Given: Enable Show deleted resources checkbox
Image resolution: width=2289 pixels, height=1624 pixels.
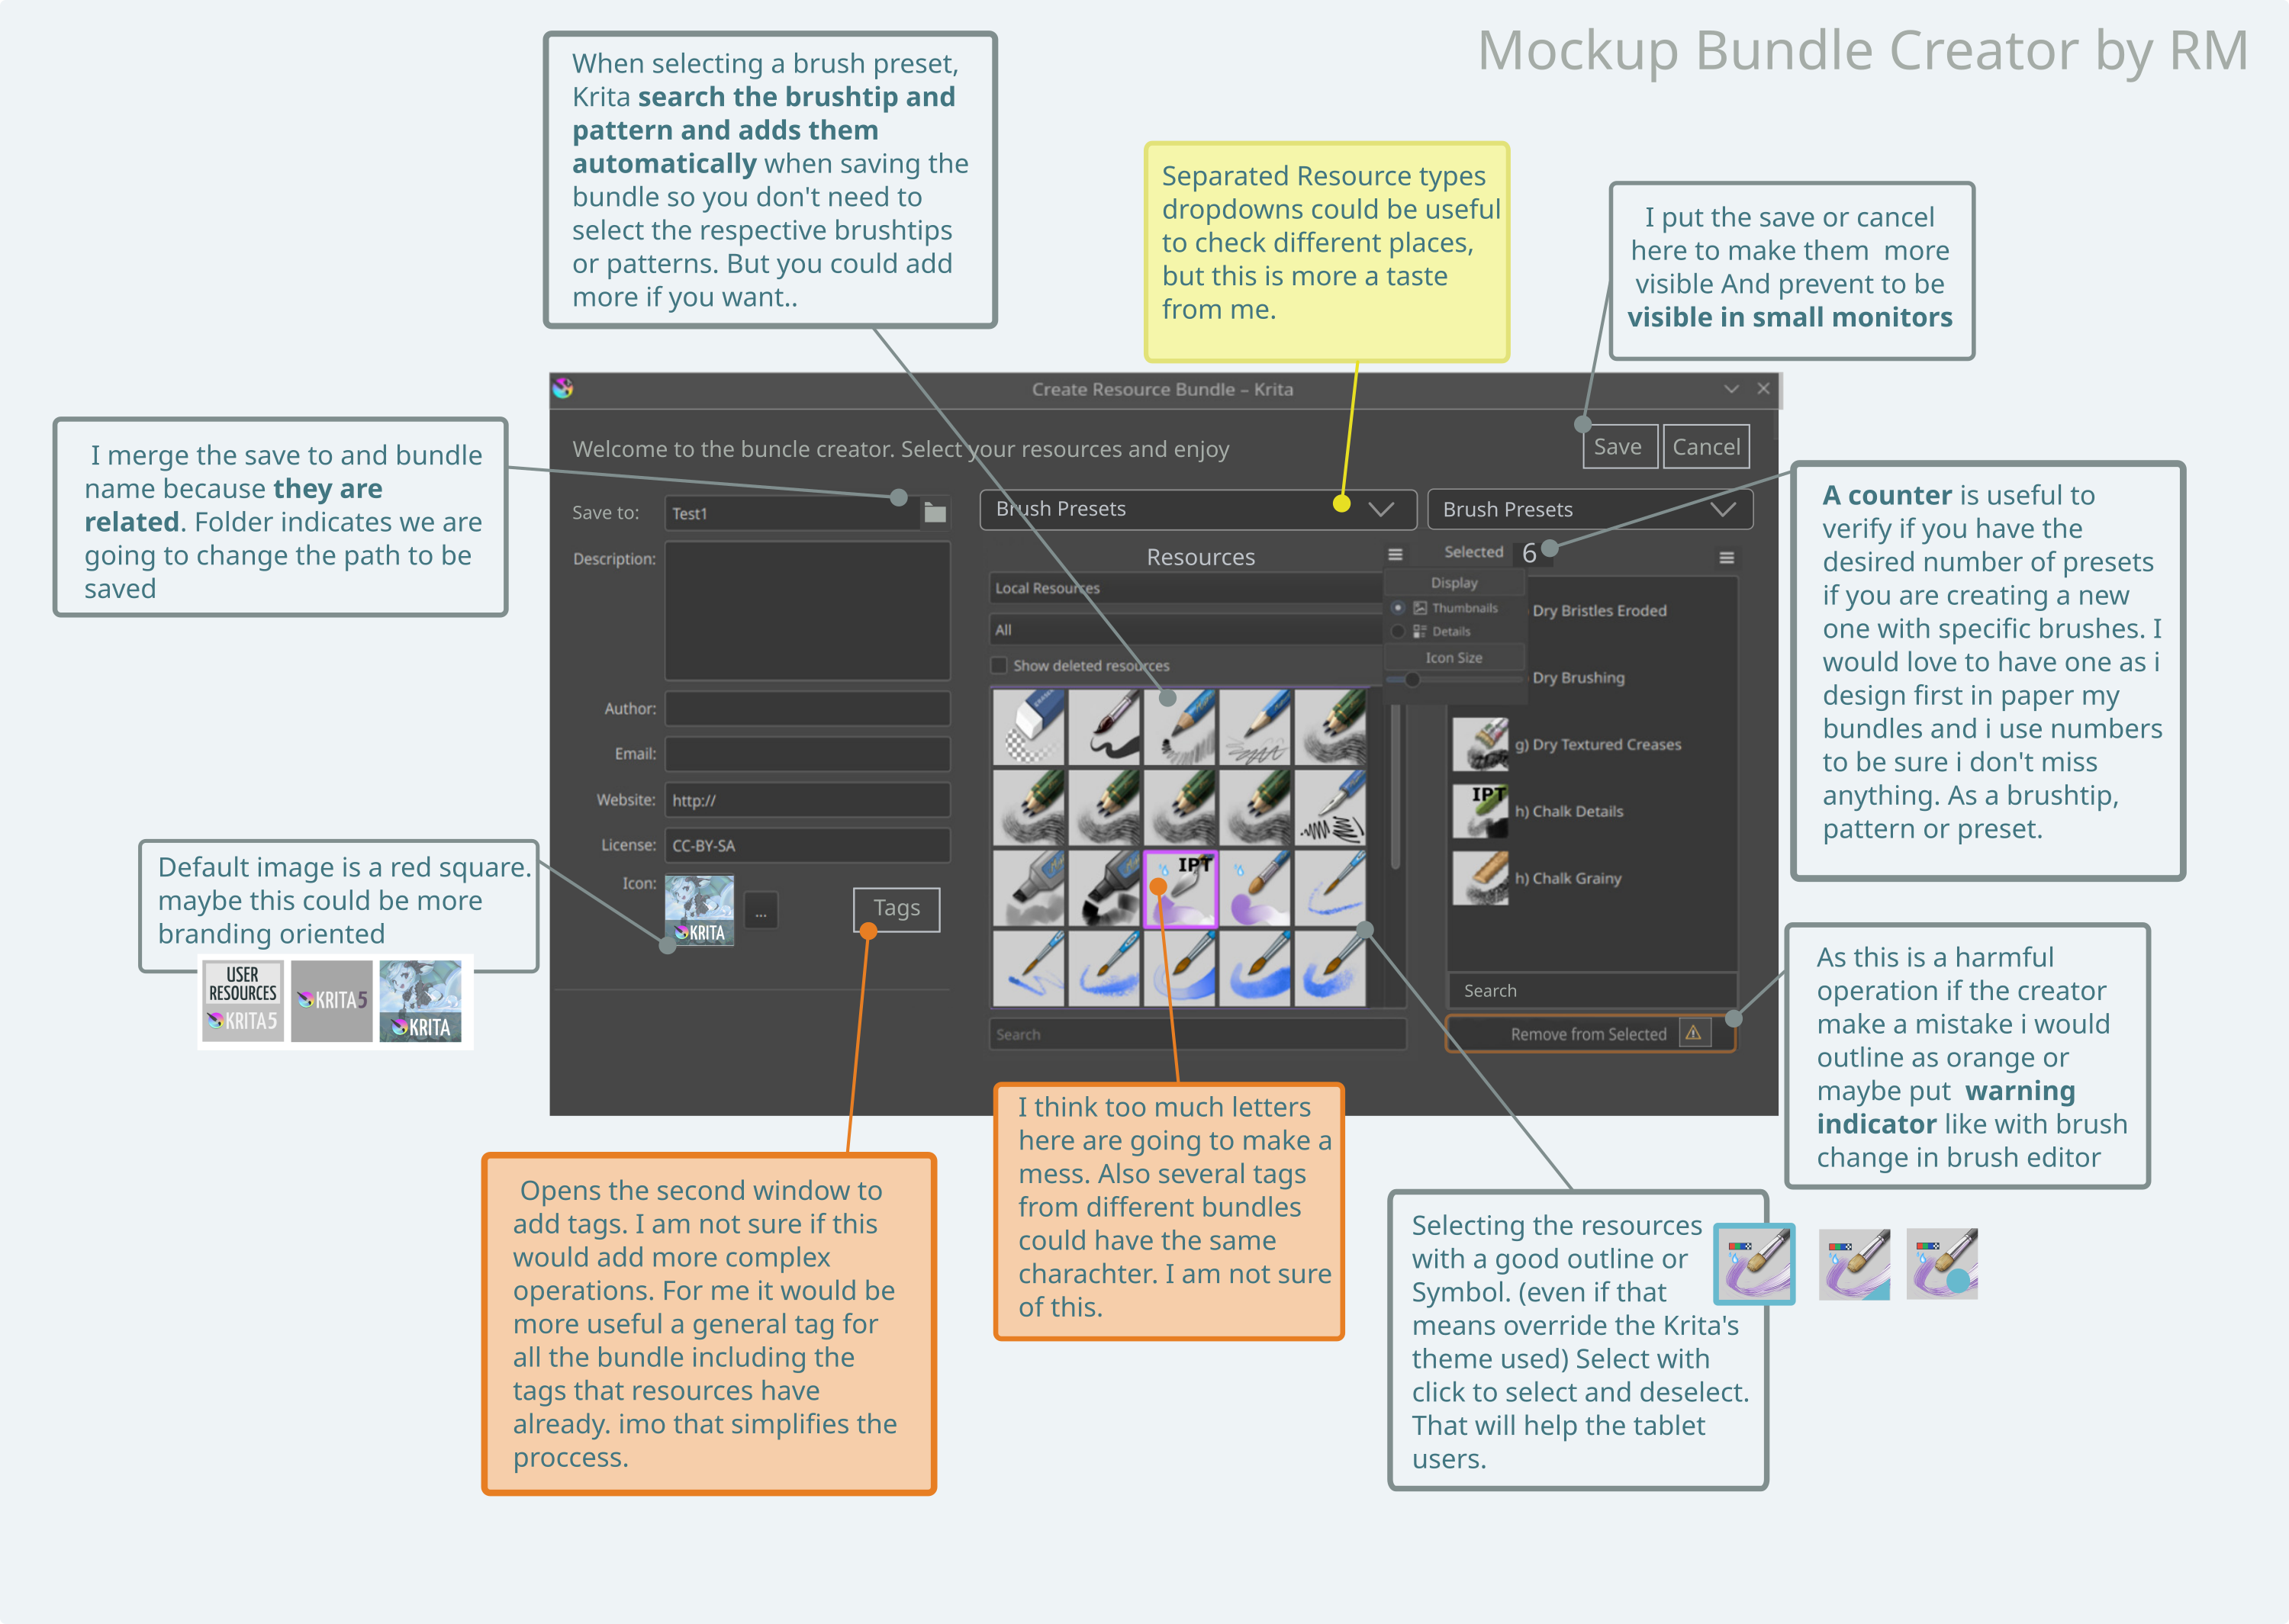Looking at the screenshot, I should point(998,665).
